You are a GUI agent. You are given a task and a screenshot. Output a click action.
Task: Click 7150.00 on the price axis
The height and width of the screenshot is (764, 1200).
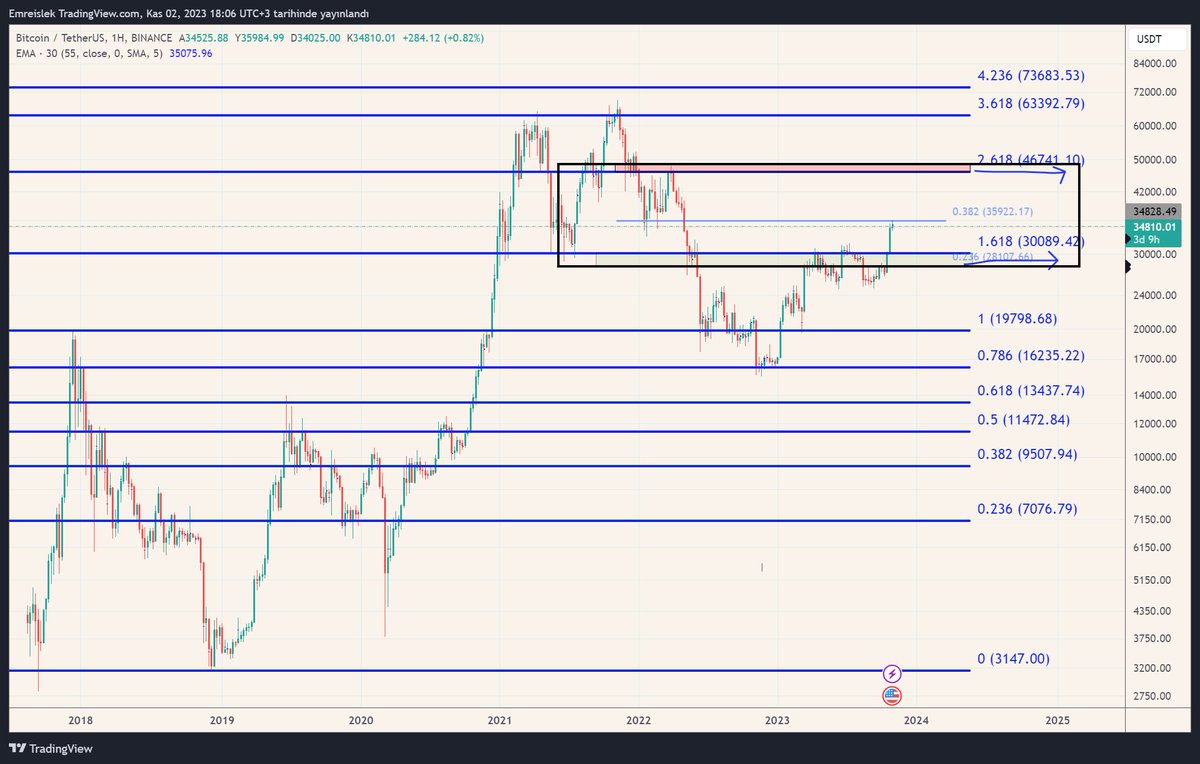[x=1154, y=519]
